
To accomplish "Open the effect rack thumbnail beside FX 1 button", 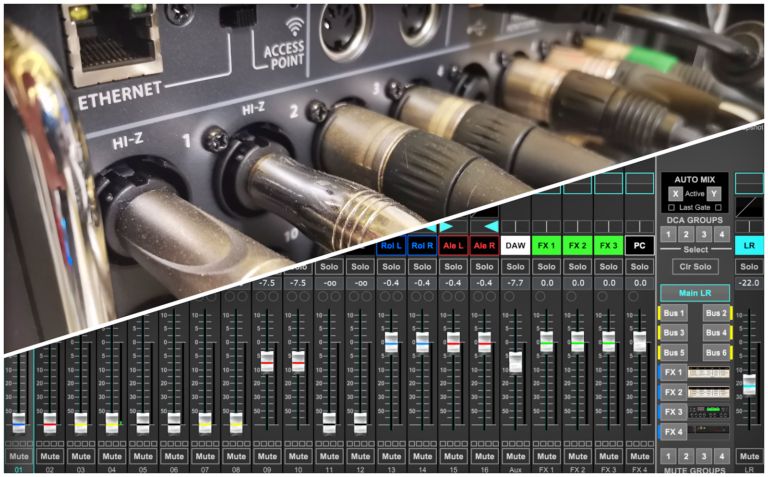I will click(706, 372).
